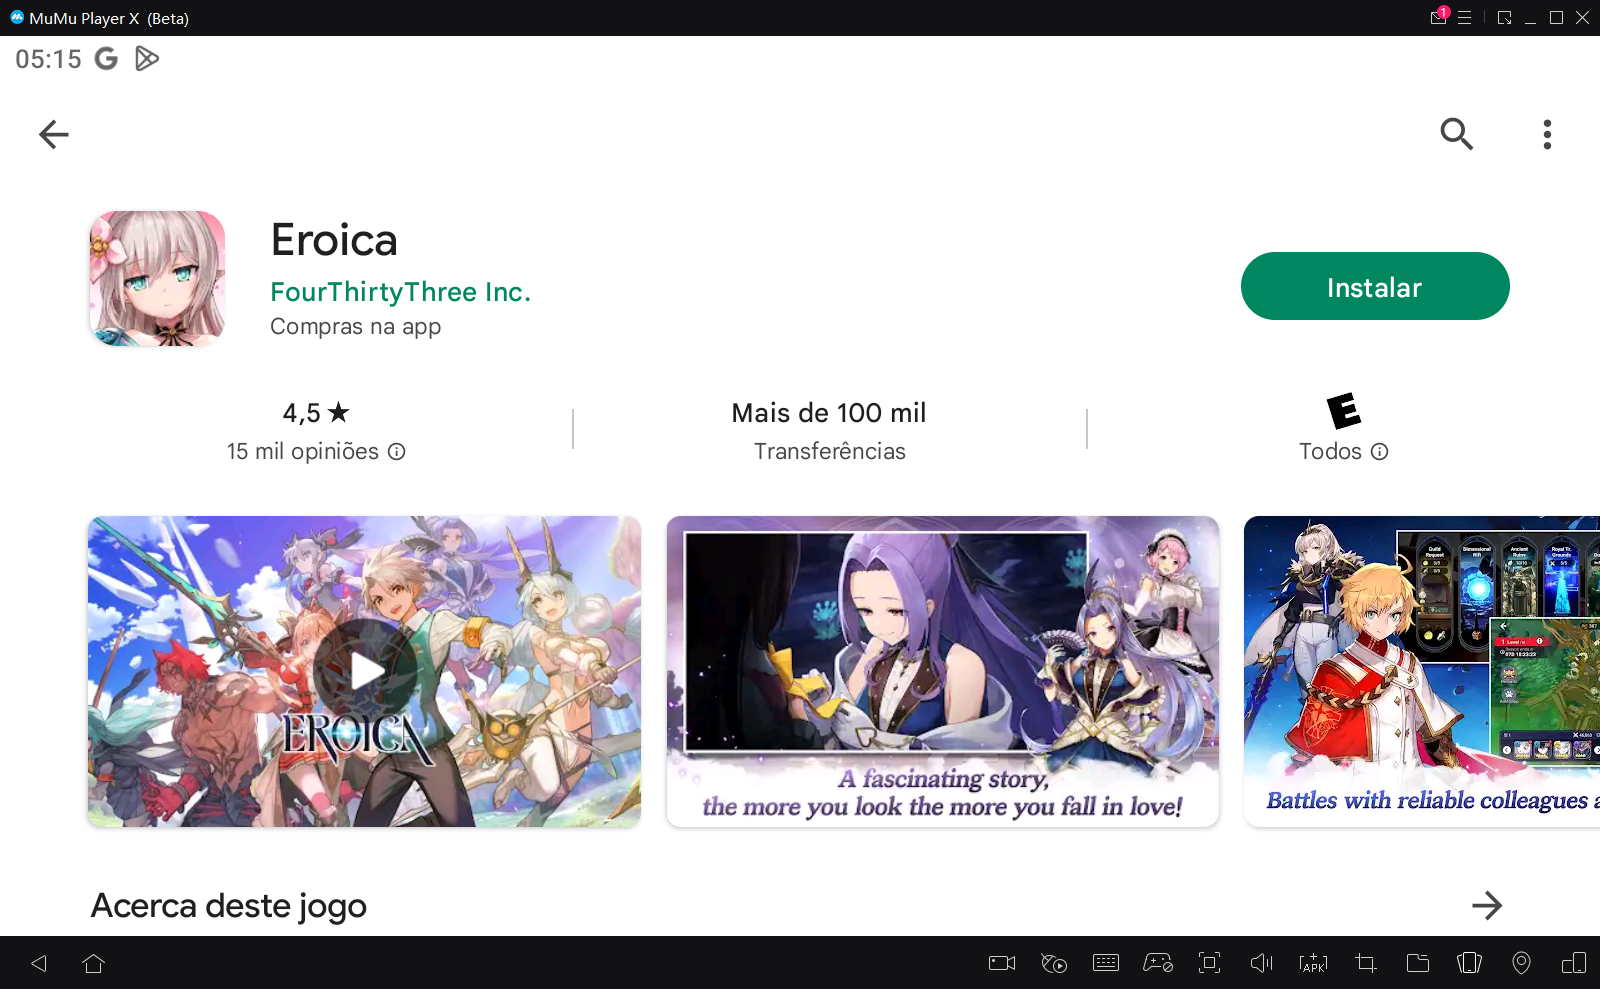Install an APK file
Image resolution: width=1600 pixels, height=989 pixels.
coord(1313,963)
